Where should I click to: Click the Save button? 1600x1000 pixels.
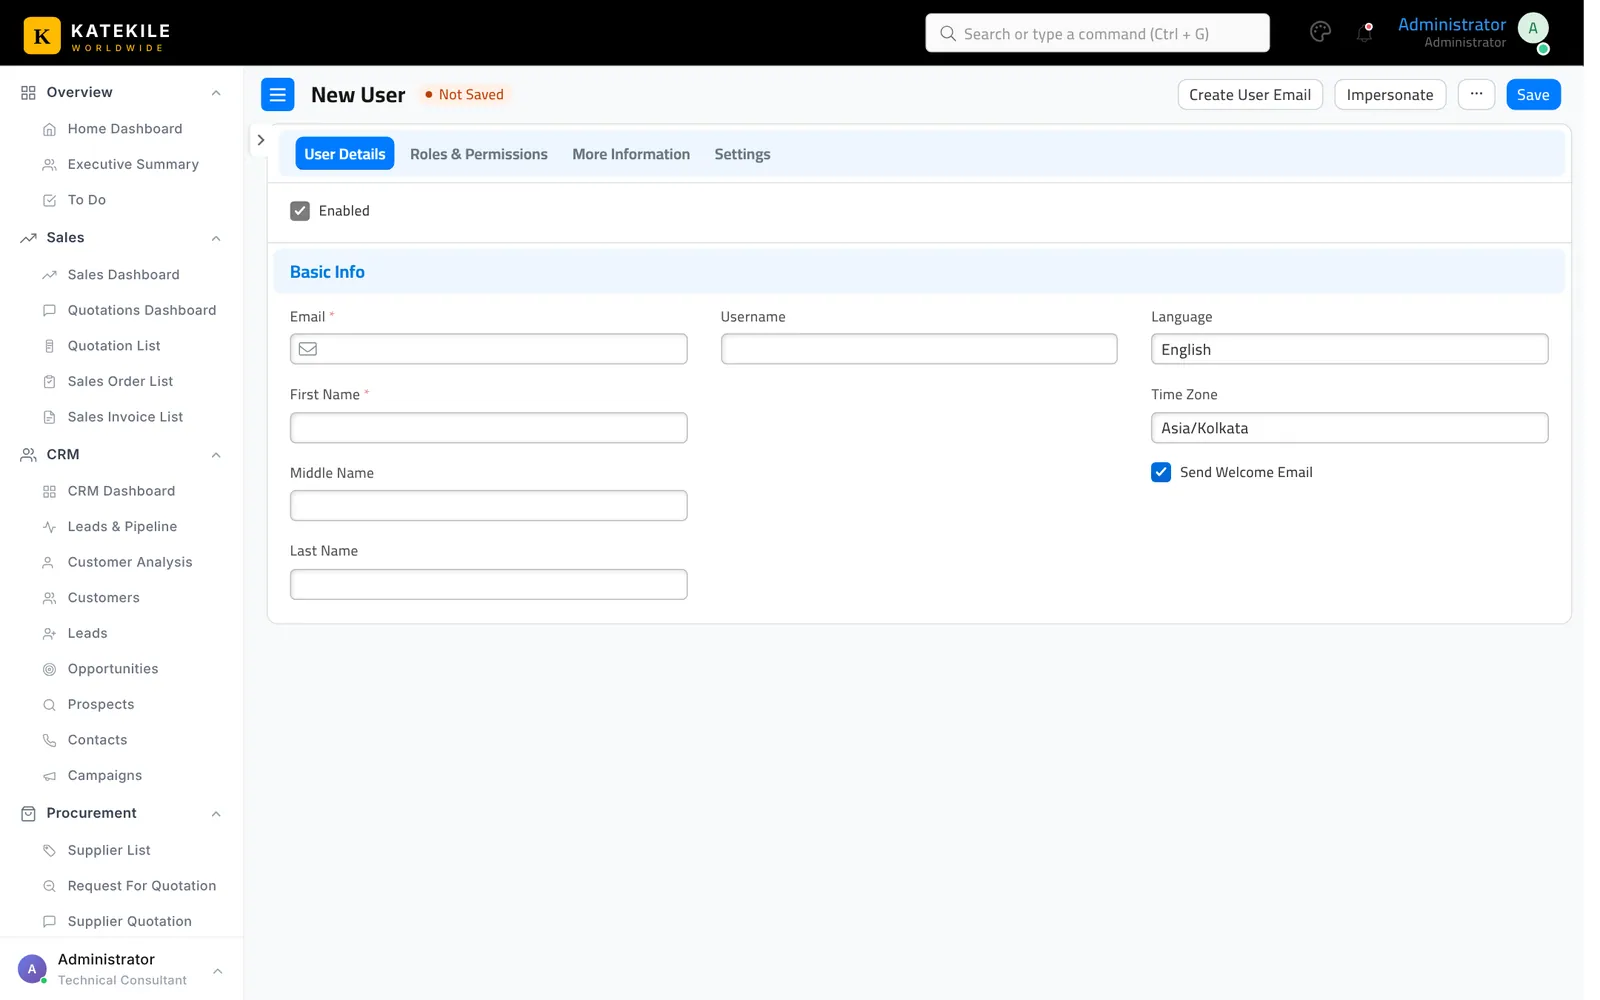click(1533, 95)
